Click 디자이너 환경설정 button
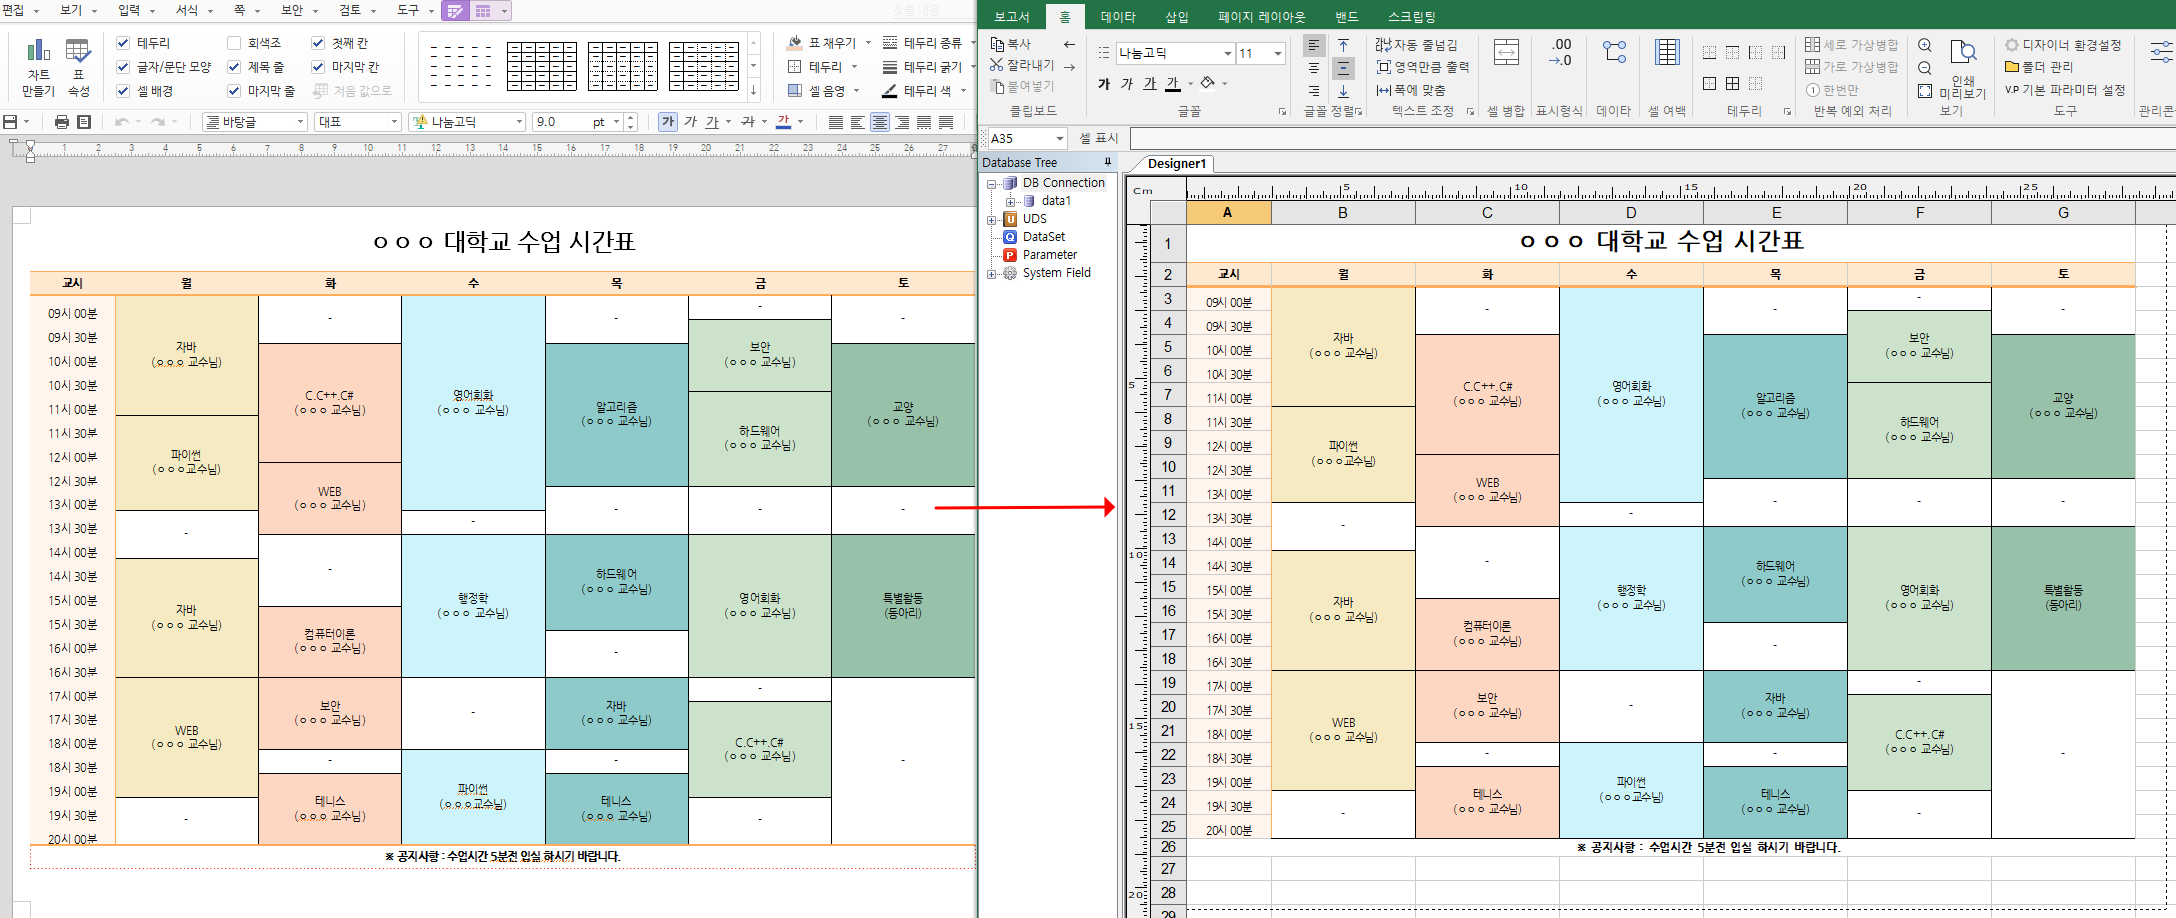Viewport: 2176px width, 918px height. pos(2063,45)
